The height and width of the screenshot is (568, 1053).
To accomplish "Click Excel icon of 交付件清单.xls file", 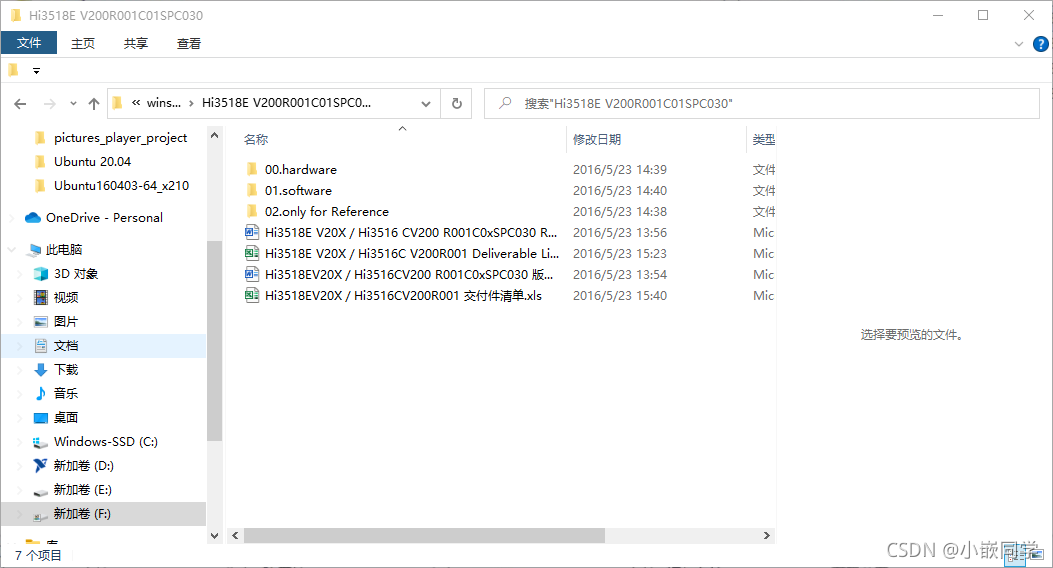I will click(x=252, y=295).
